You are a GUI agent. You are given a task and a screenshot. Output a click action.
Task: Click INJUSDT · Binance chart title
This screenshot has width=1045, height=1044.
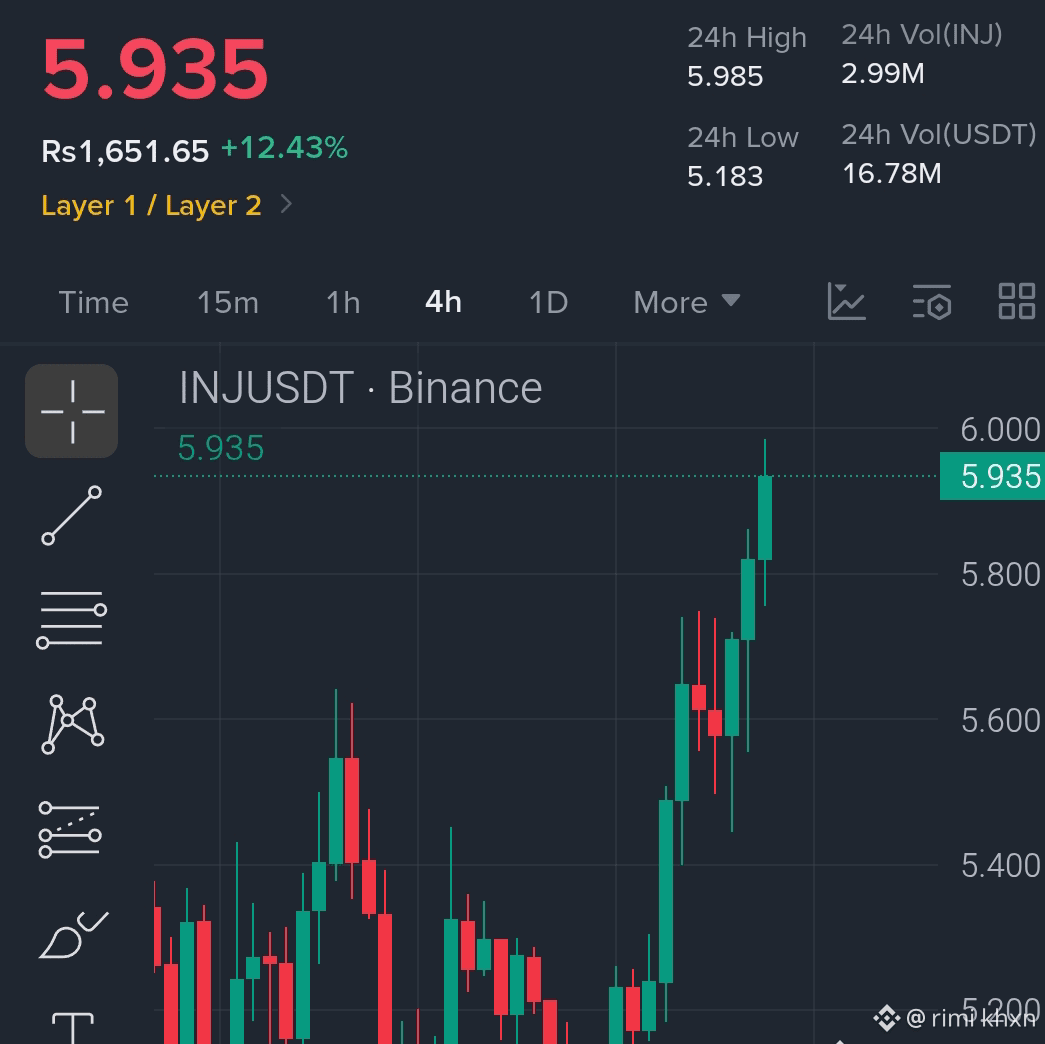(x=361, y=387)
